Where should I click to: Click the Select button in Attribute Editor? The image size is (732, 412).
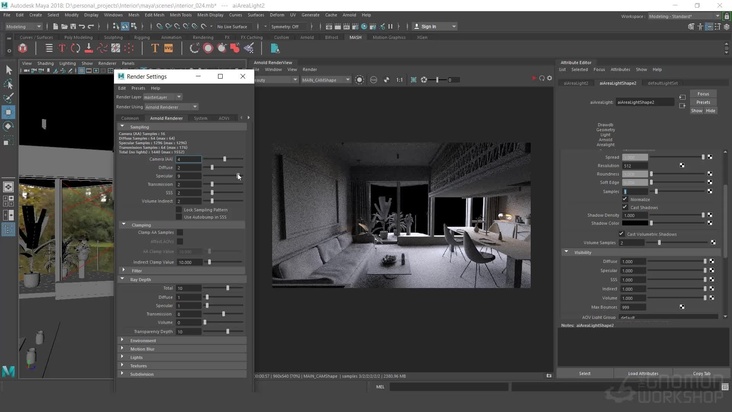tap(584, 373)
